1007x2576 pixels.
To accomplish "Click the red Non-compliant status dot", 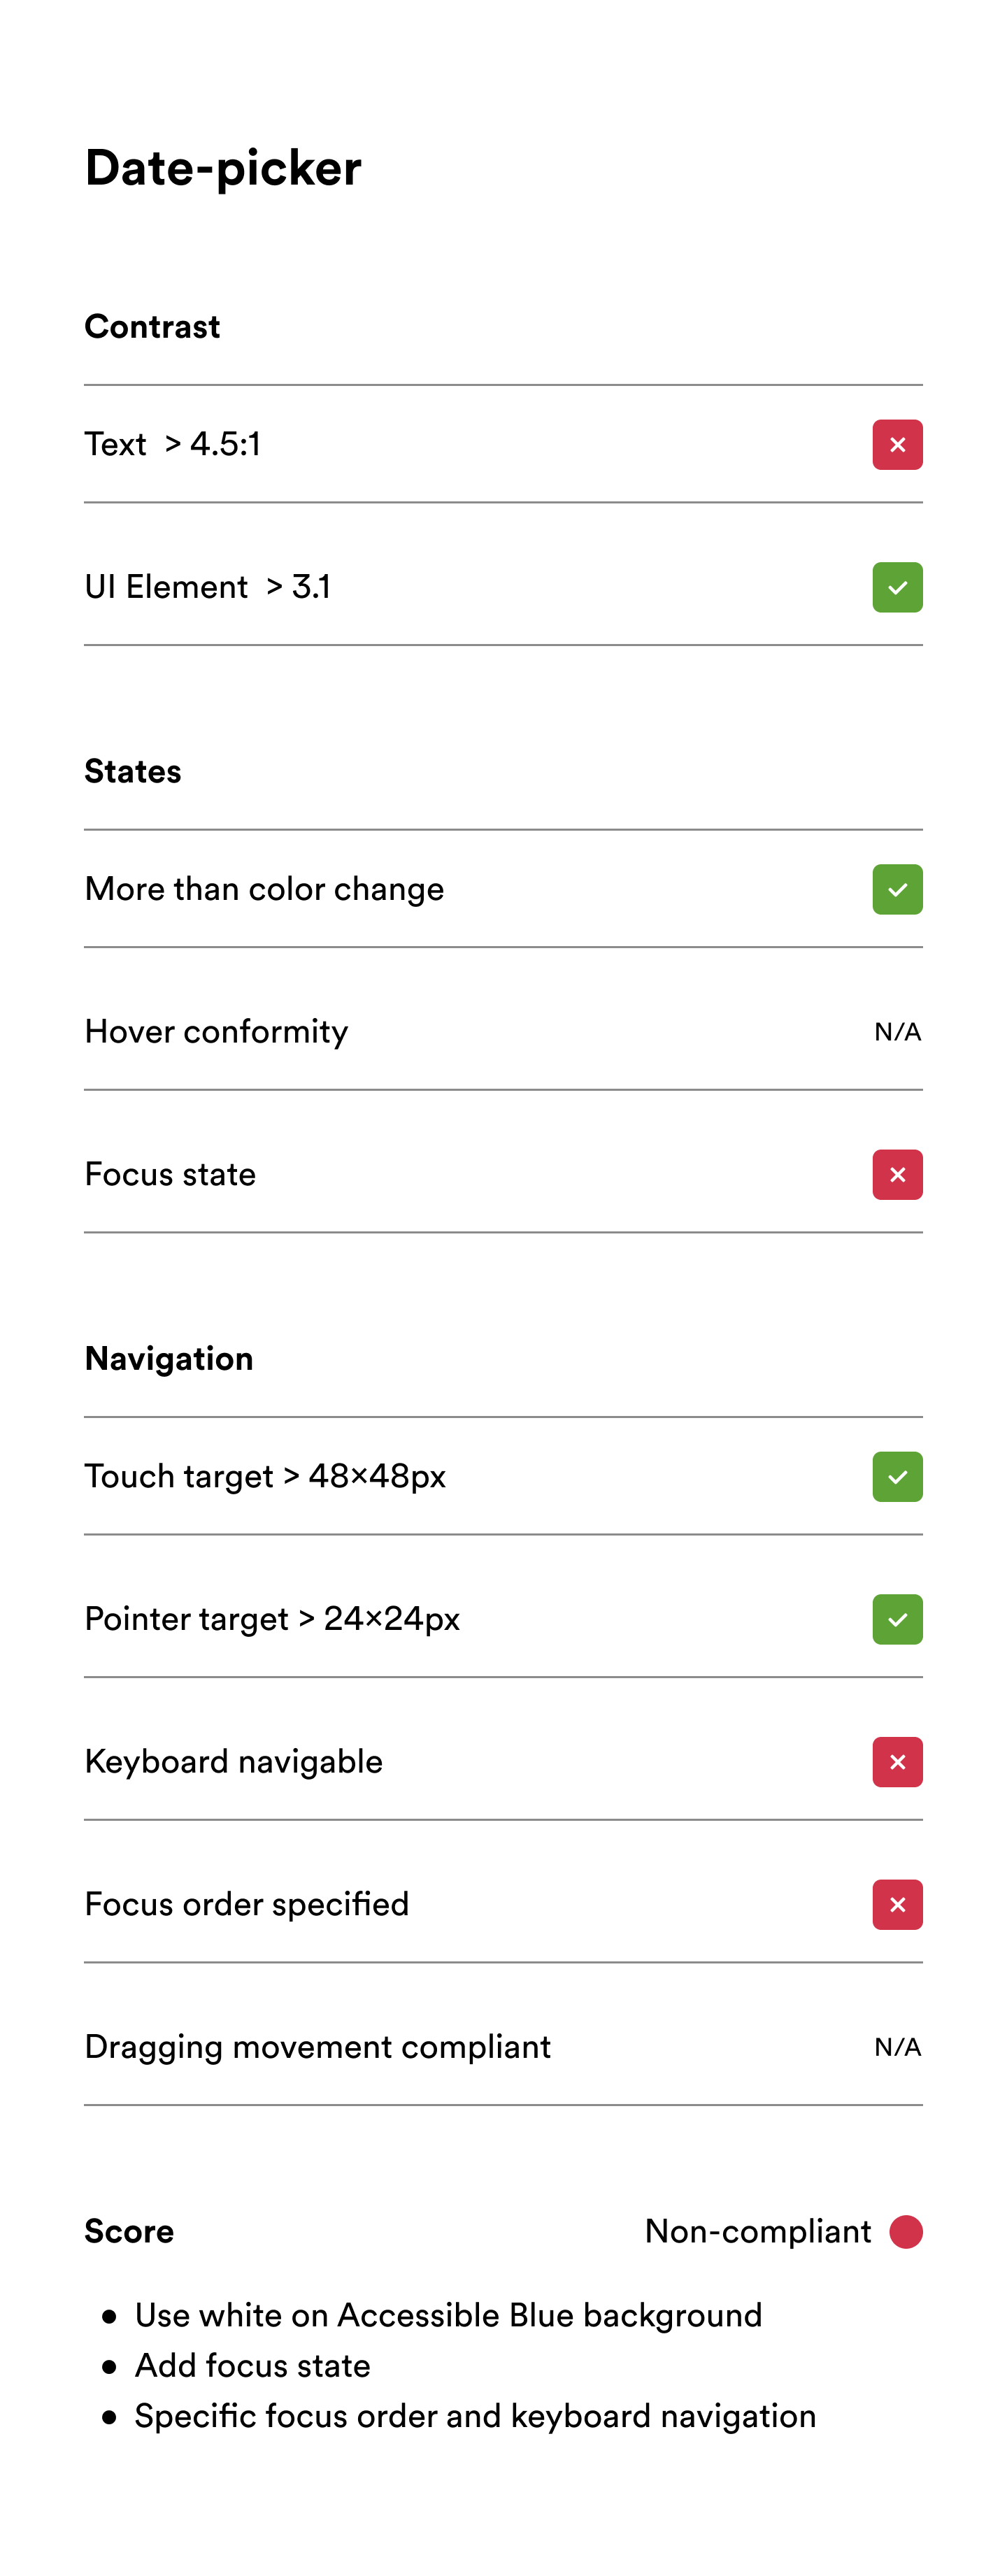I will [x=906, y=2231].
